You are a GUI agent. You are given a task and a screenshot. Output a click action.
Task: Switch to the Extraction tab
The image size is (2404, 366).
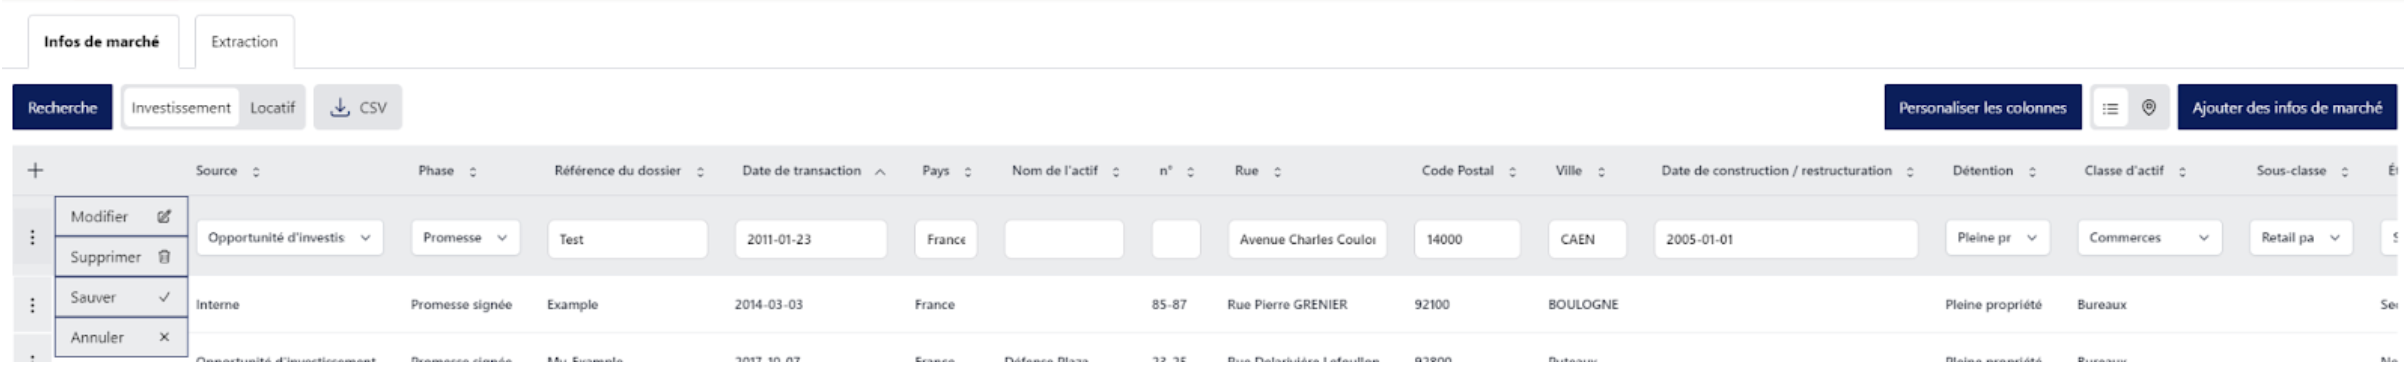tap(244, 41)
